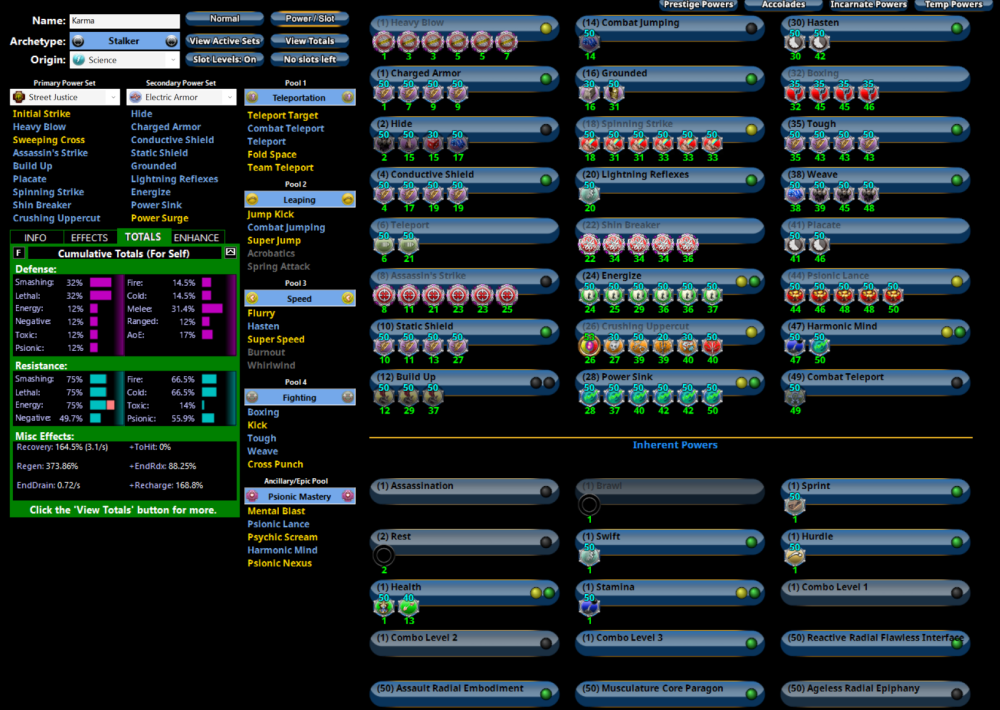Click the level 49 enhancement in Combat Teleport

tap(795, 395)
